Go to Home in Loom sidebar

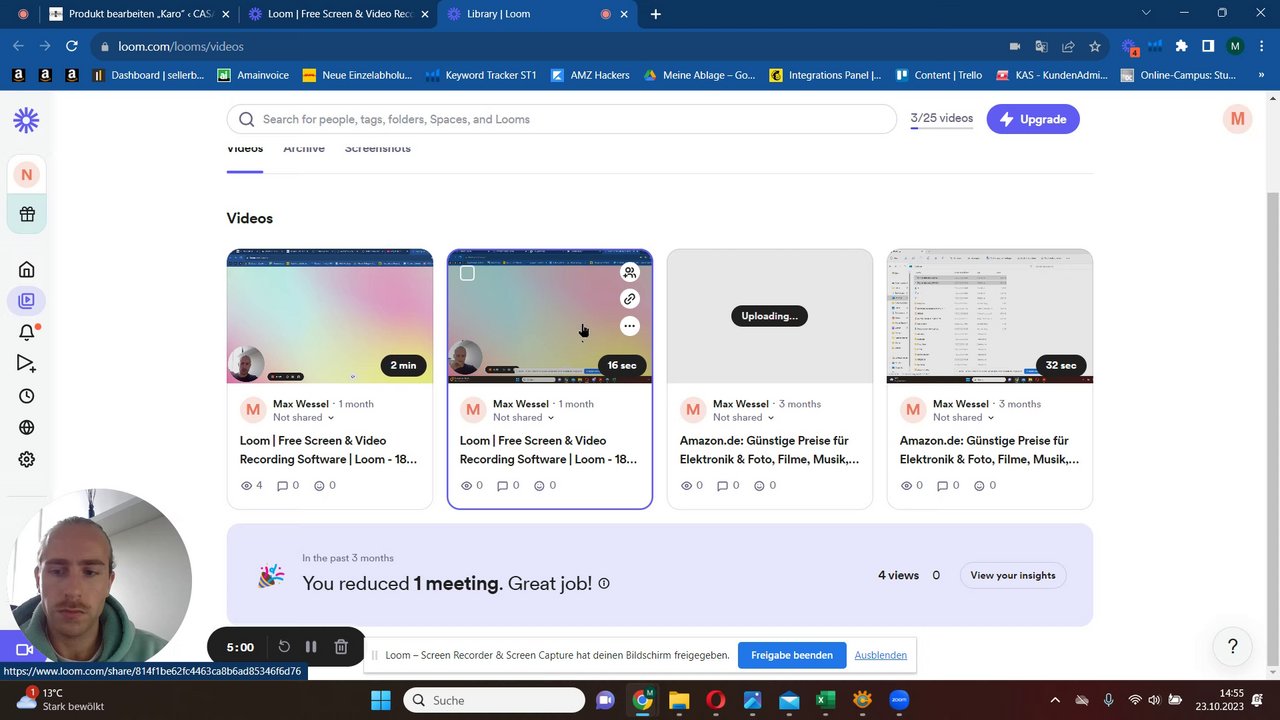coord(27,269)
